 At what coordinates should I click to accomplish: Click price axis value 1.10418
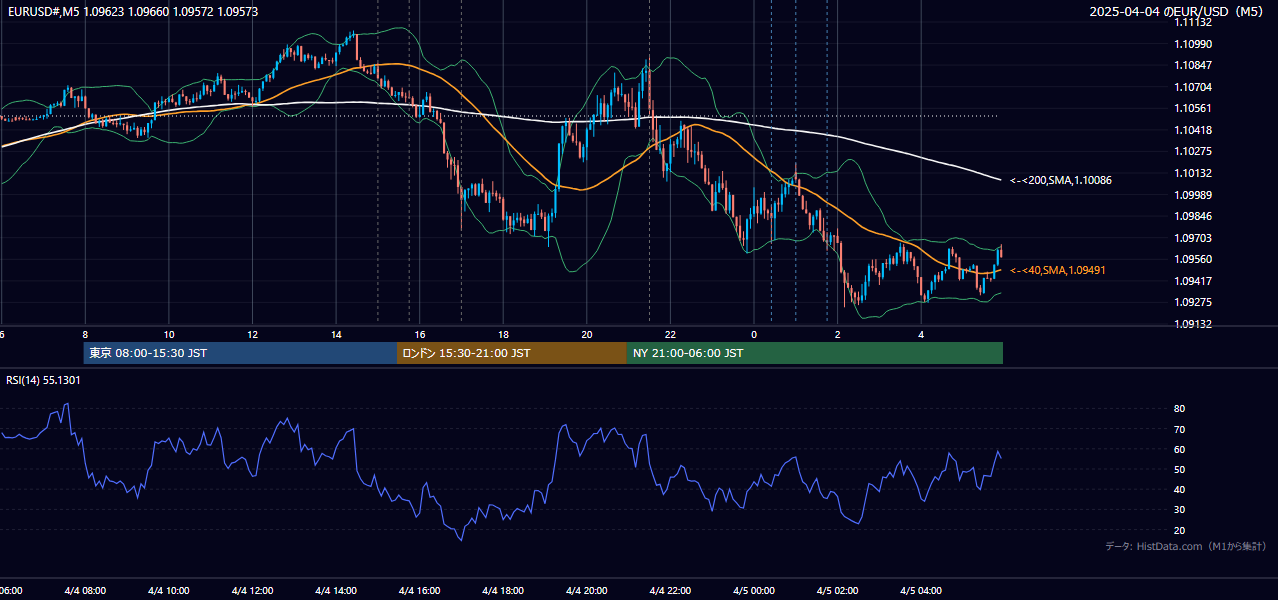tap(1193, 130)
